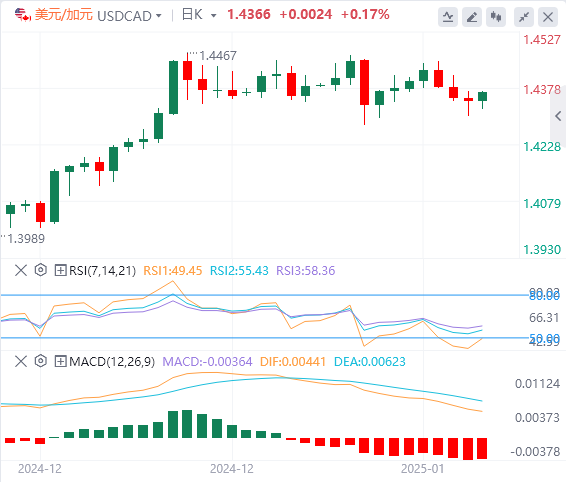Switch chart style with candlestick icon
566x482 pixels.
496,17
